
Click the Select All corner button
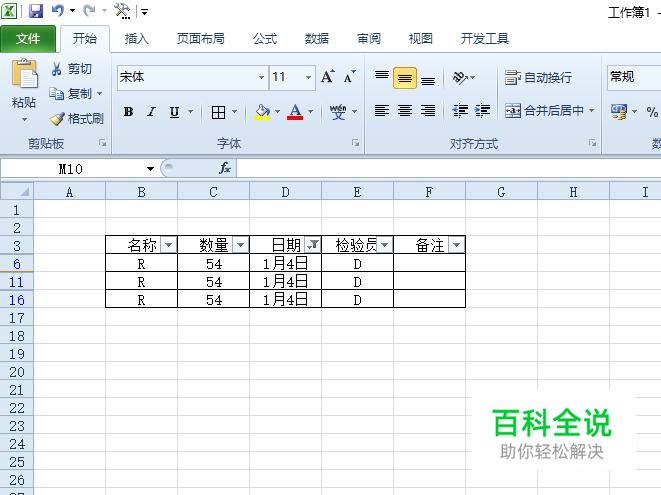pyautogui.click(x=17, y=192)
